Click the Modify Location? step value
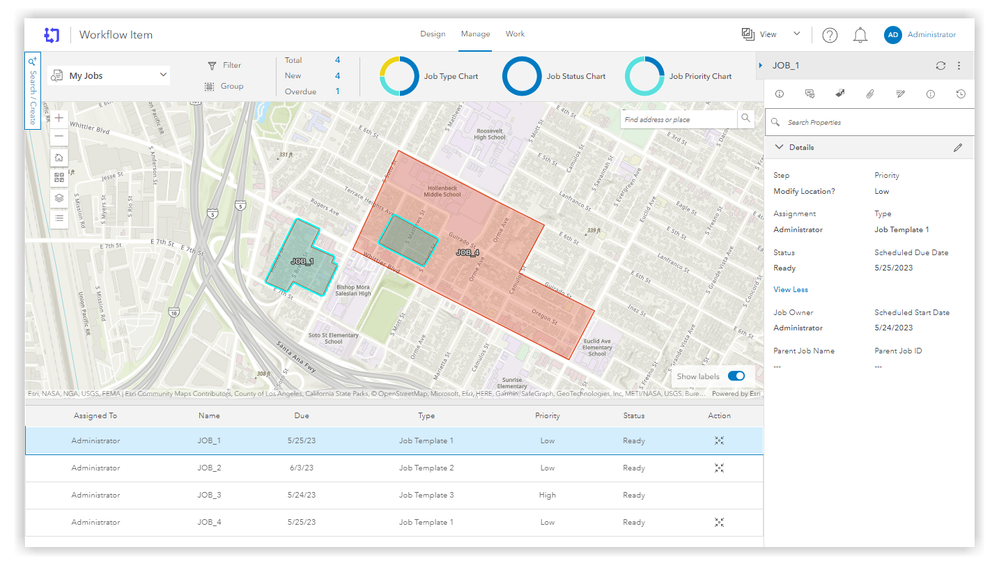 804,191
